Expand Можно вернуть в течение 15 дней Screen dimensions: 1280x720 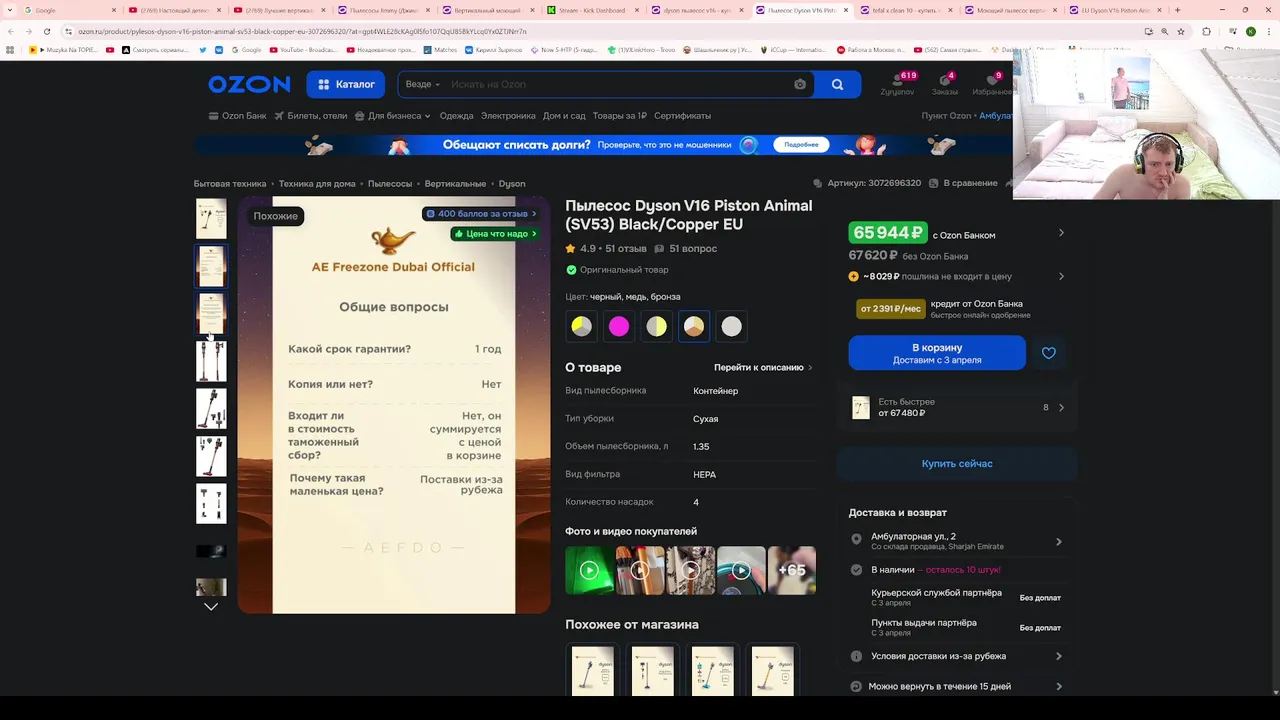pos(957,687)
